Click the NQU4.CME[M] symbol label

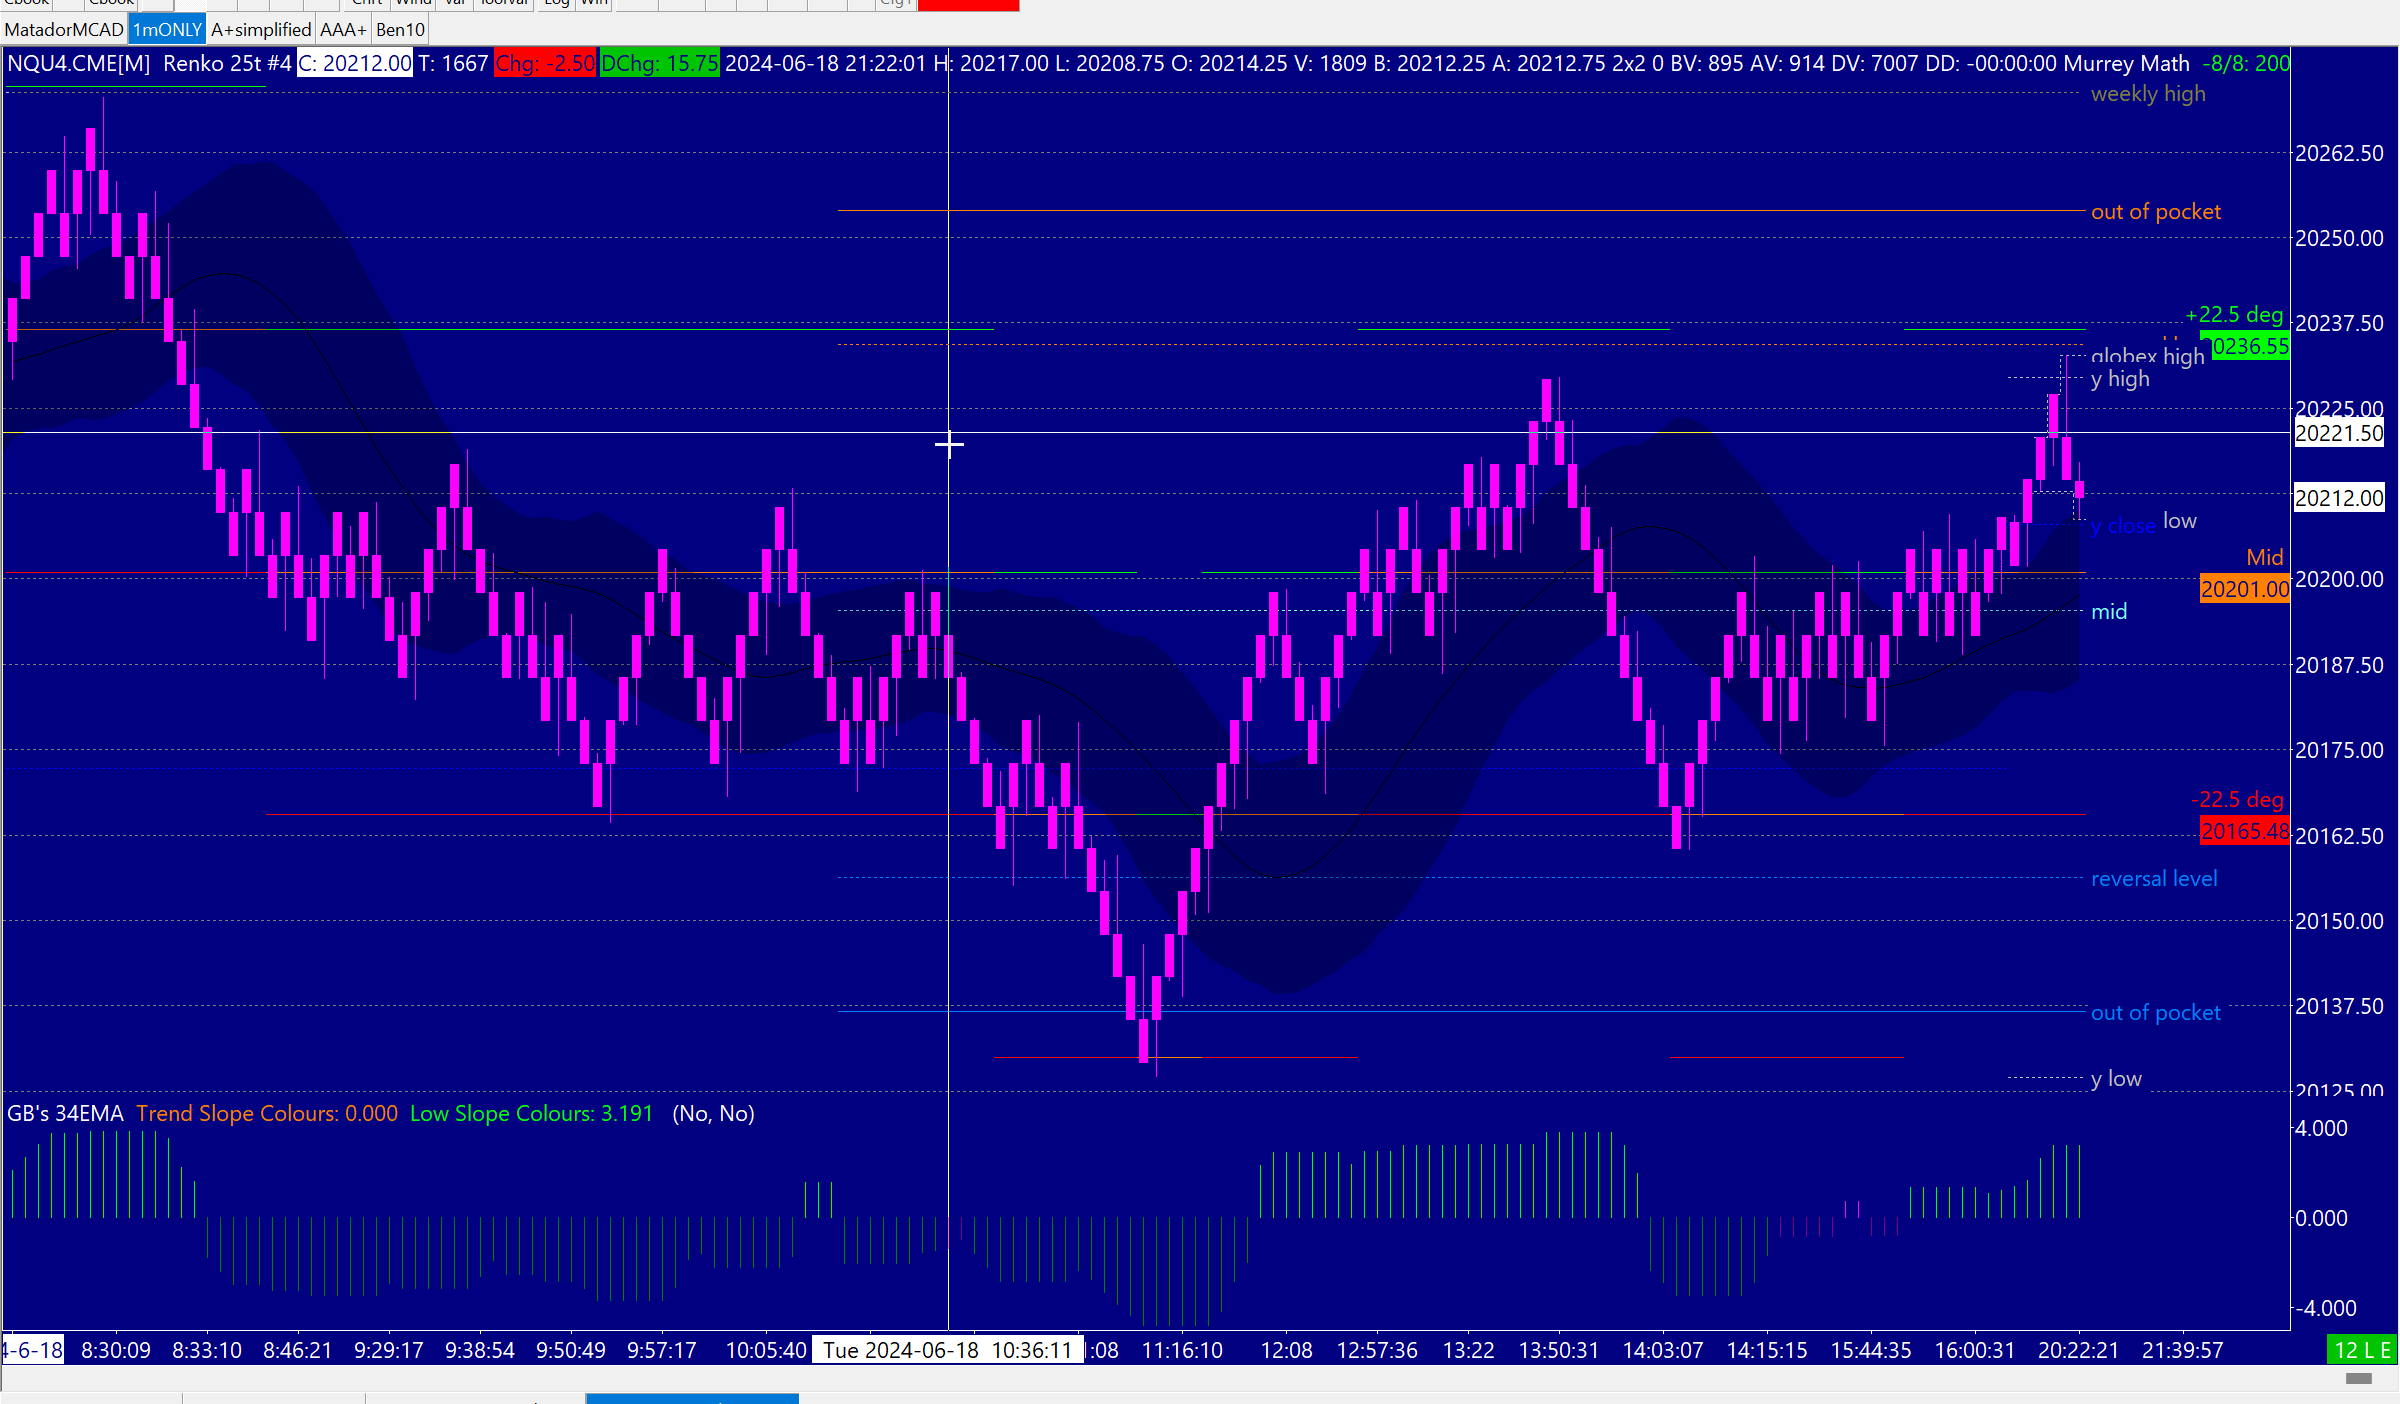click(x=79, y=64)
